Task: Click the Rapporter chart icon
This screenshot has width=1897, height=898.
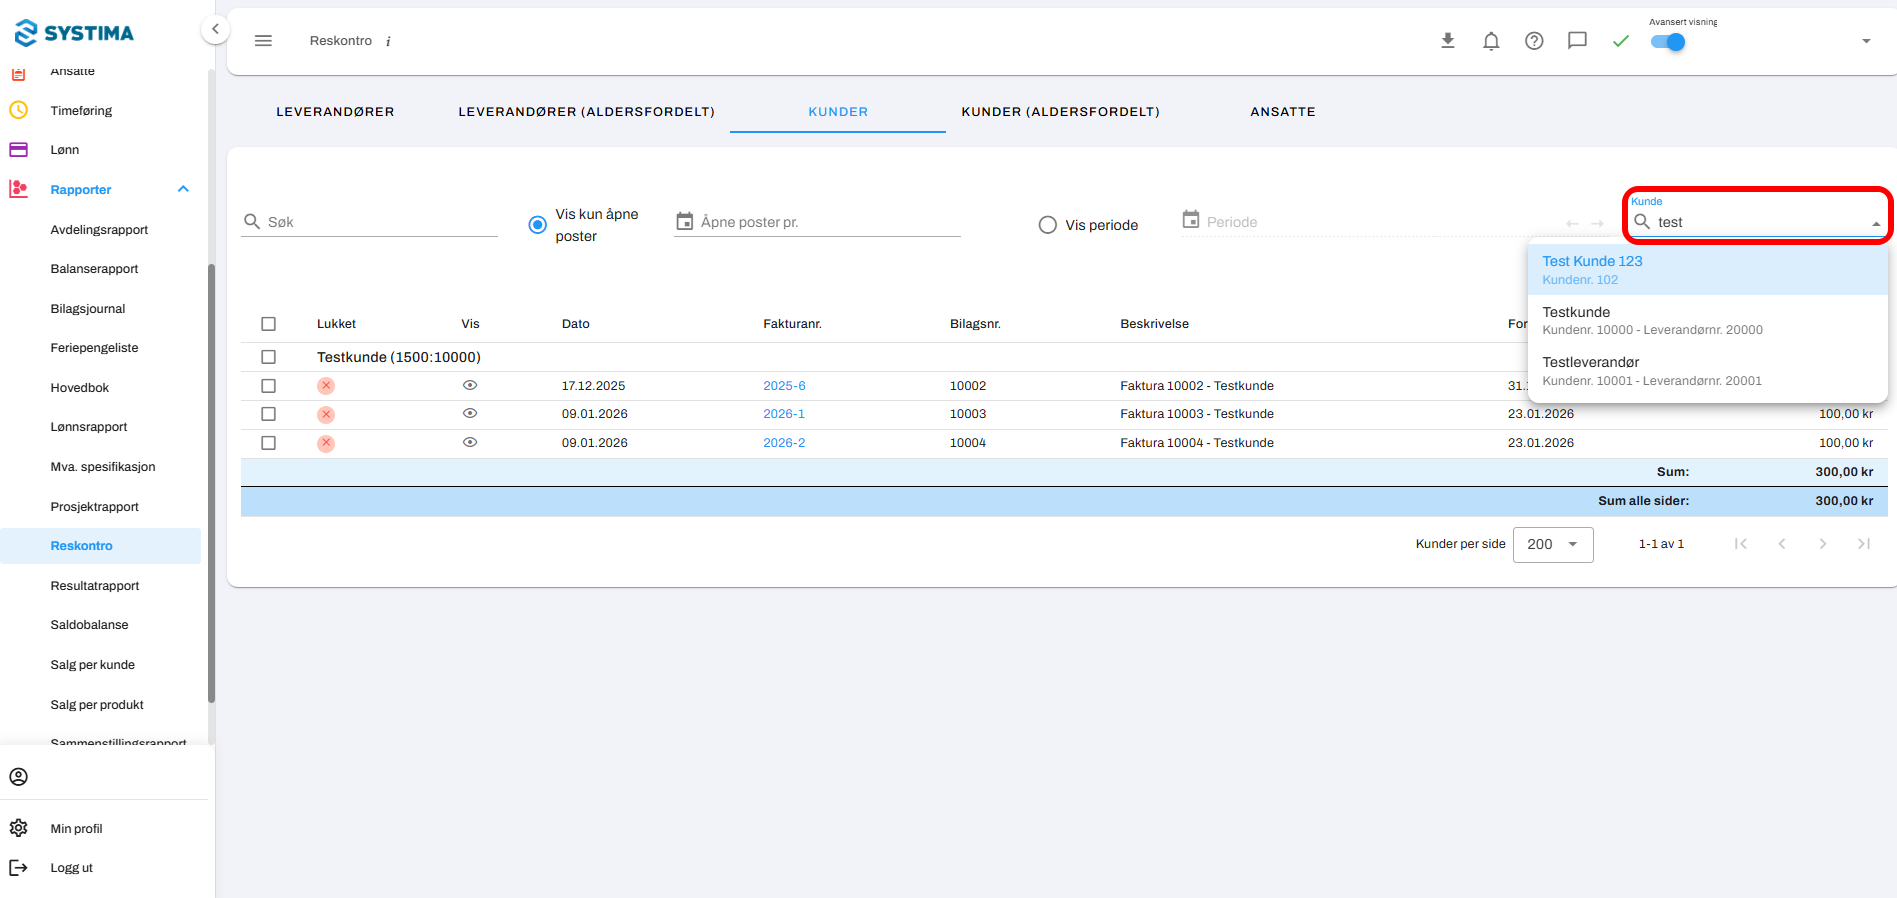Action: (18, 189)
